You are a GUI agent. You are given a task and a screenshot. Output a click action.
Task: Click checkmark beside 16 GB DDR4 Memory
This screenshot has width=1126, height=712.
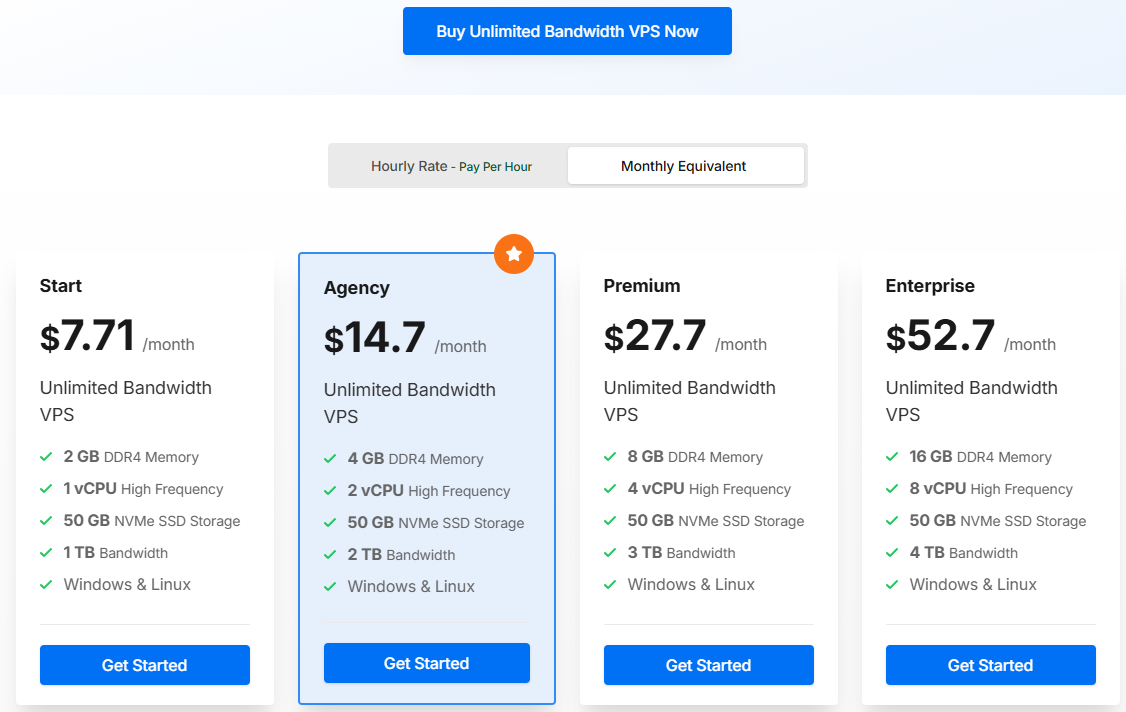892,457
